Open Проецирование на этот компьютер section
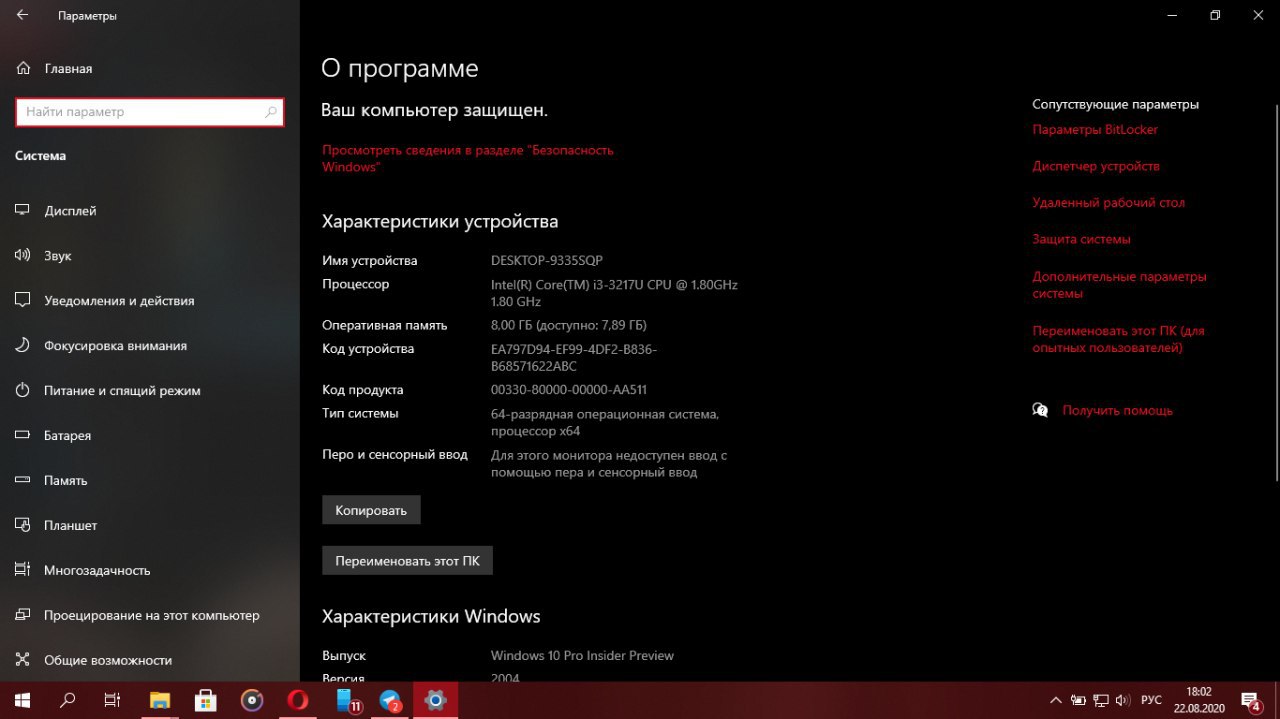 150,616
